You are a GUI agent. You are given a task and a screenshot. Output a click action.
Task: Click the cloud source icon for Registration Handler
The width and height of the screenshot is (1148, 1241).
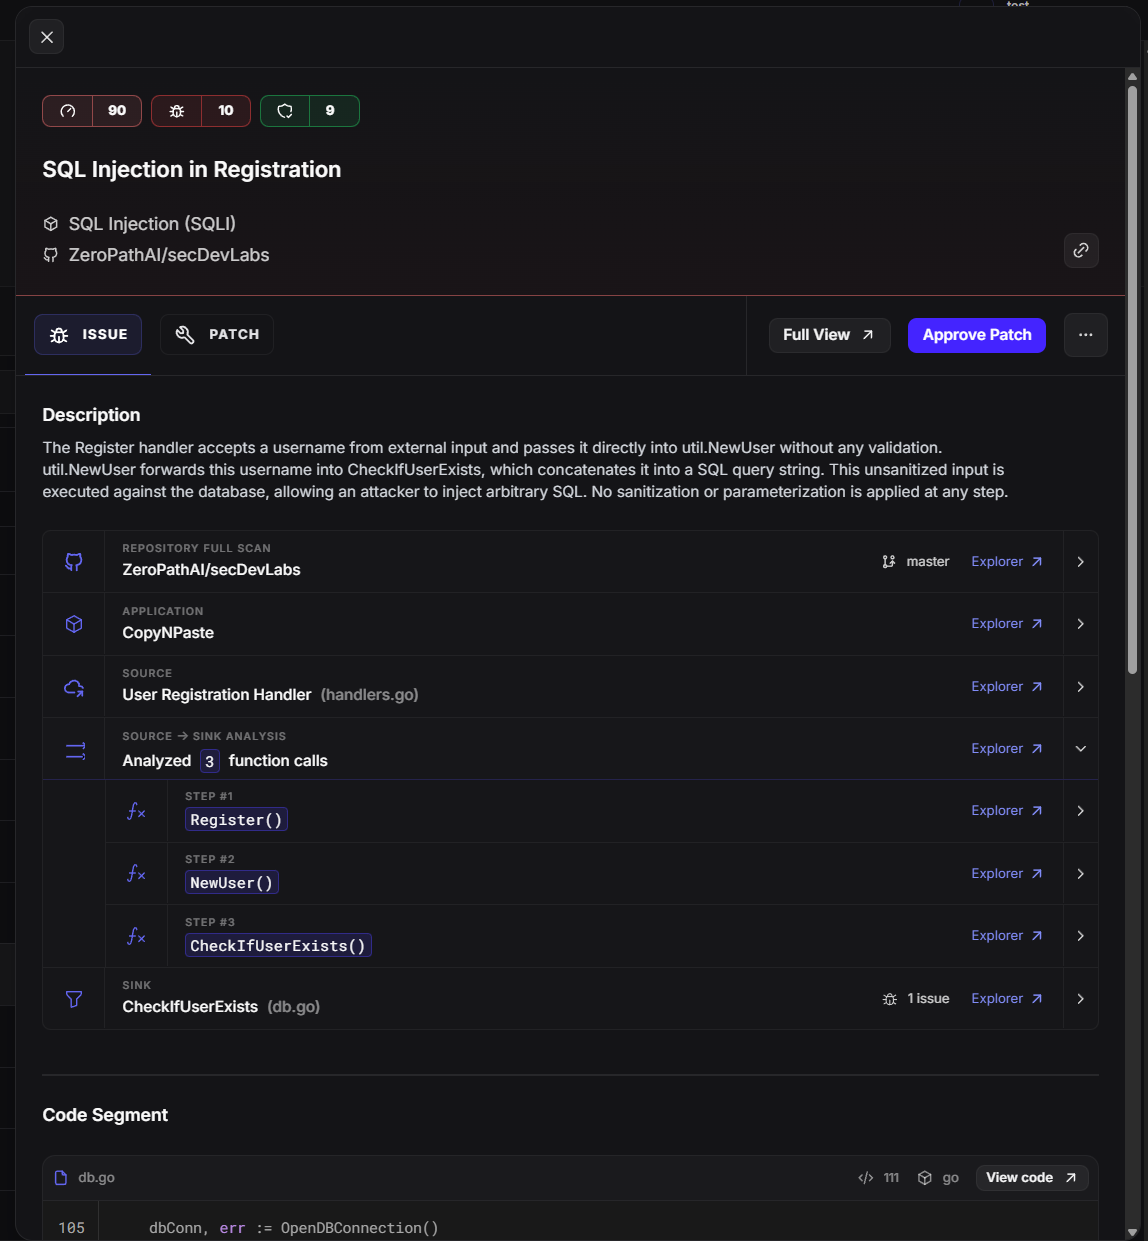pos(74,687)
